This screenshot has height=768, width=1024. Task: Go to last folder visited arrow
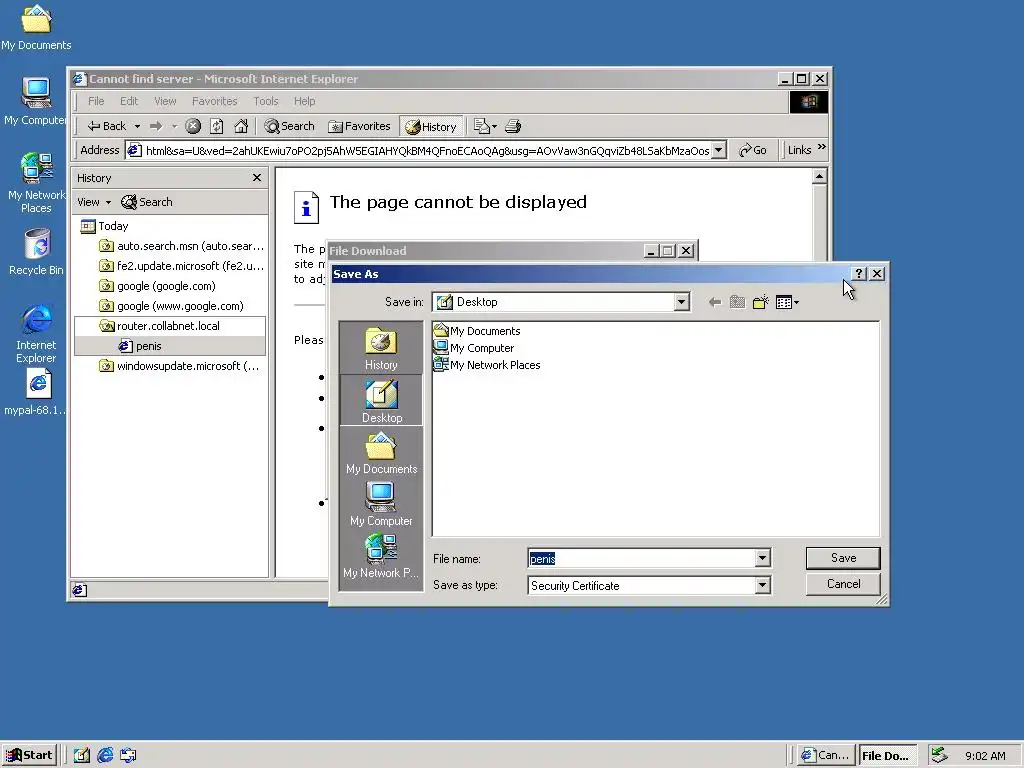pos(714,302)
